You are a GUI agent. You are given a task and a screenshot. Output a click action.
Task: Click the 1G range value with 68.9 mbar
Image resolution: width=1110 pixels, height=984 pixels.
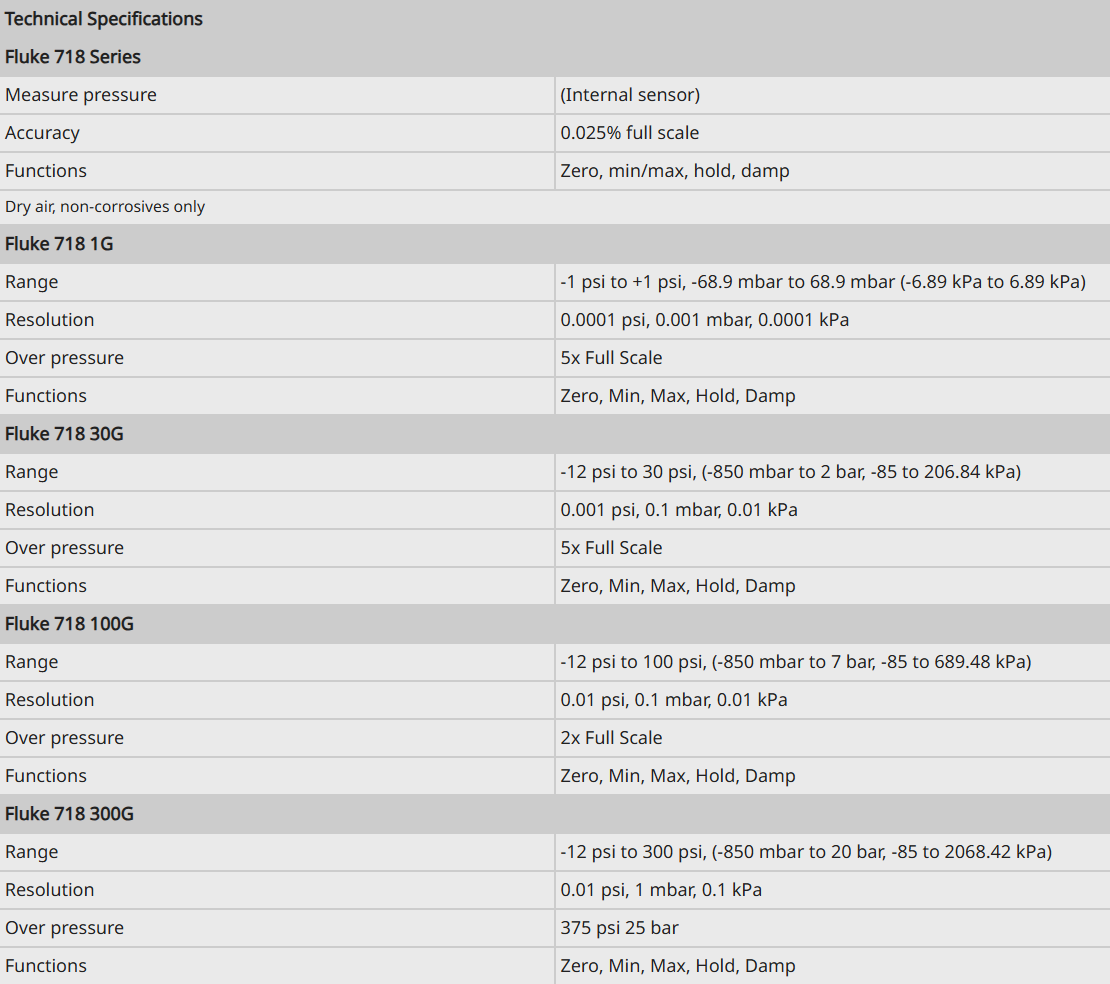coord(823,282)
